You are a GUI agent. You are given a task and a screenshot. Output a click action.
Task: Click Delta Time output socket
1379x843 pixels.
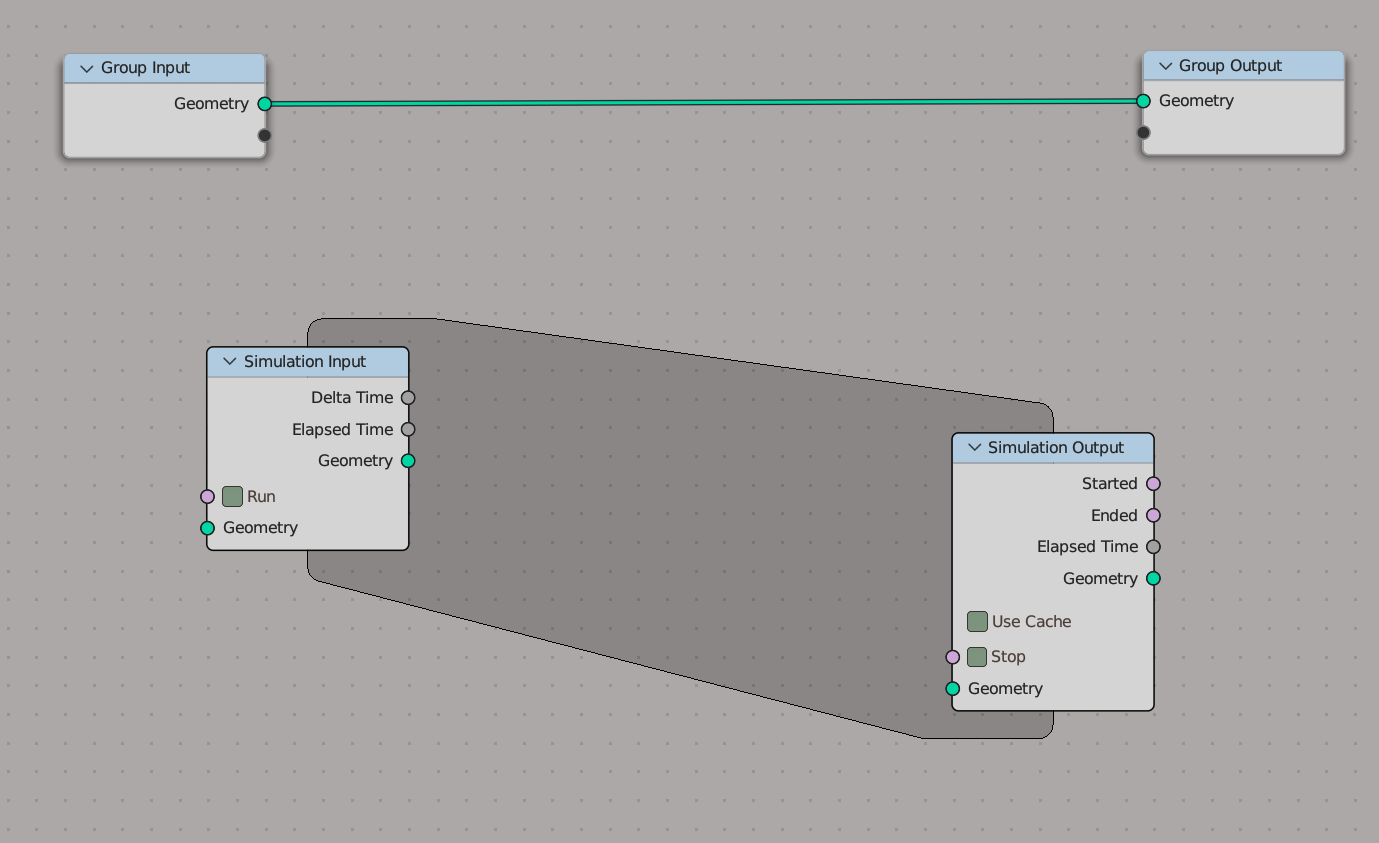408,398
